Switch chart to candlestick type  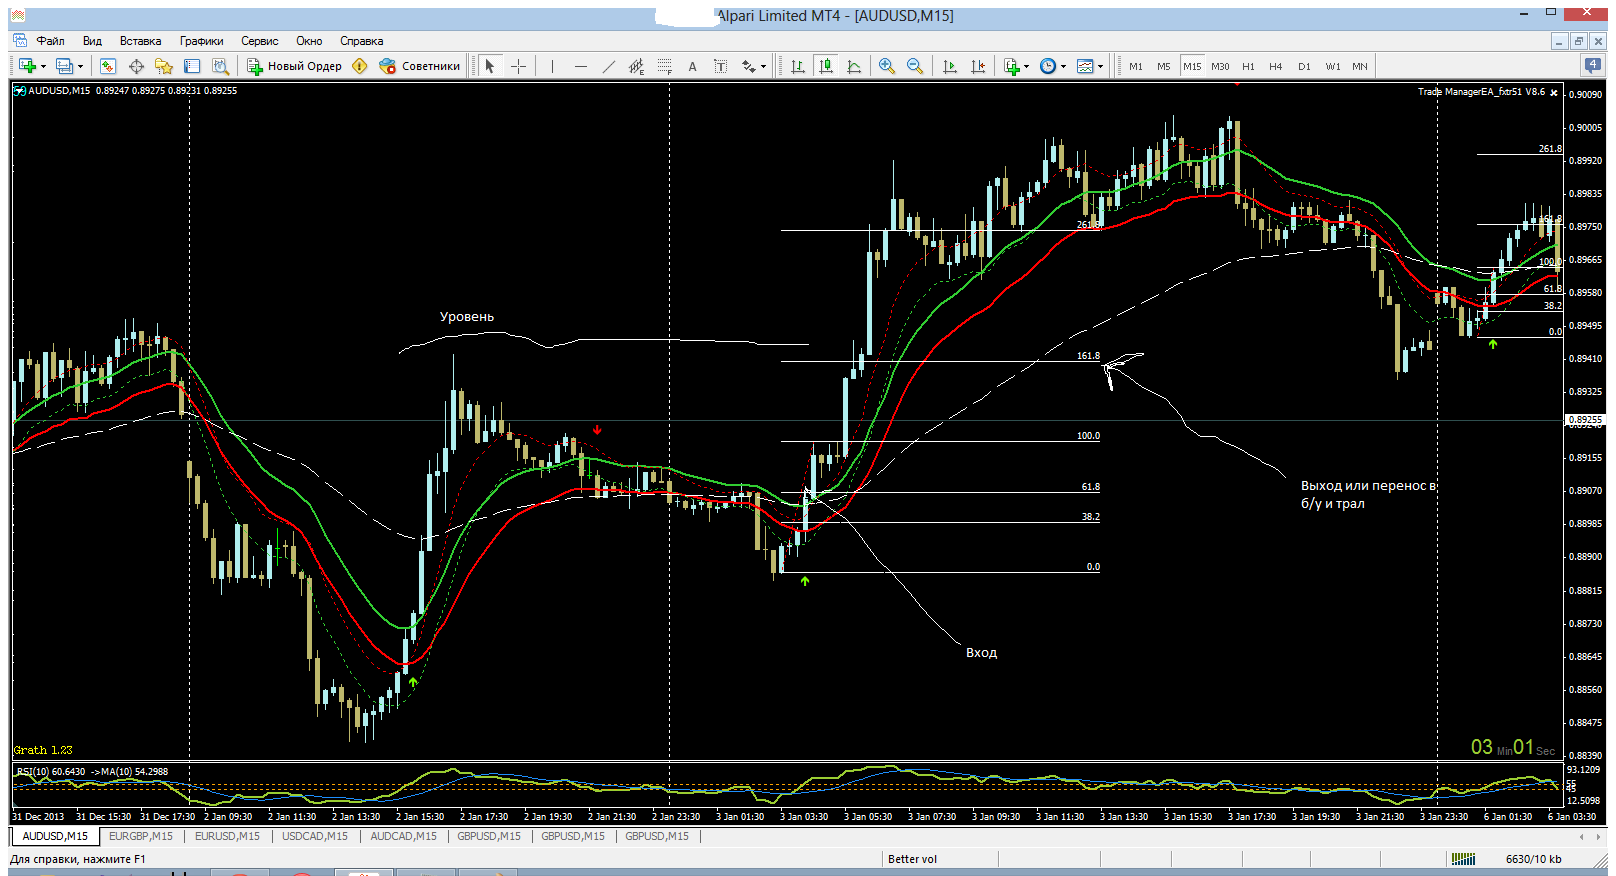826,66
